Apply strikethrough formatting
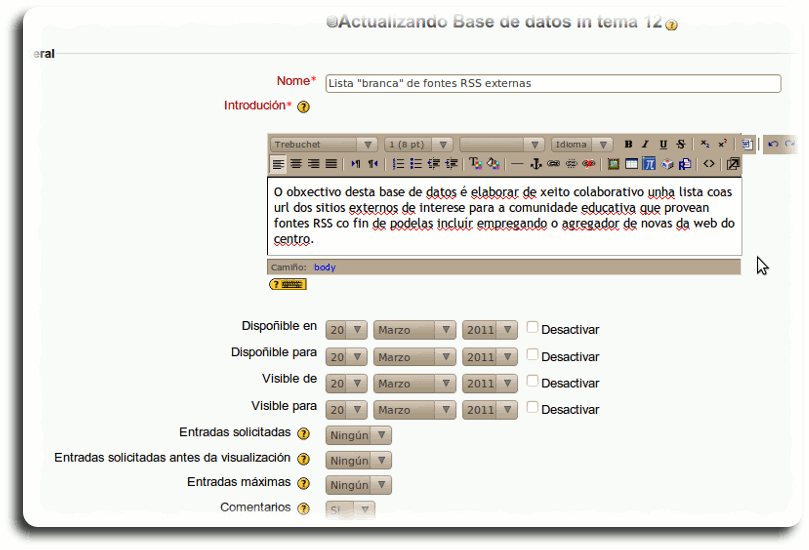The height and width of the screenshot is (550, 809). click(x=681, y=144)
